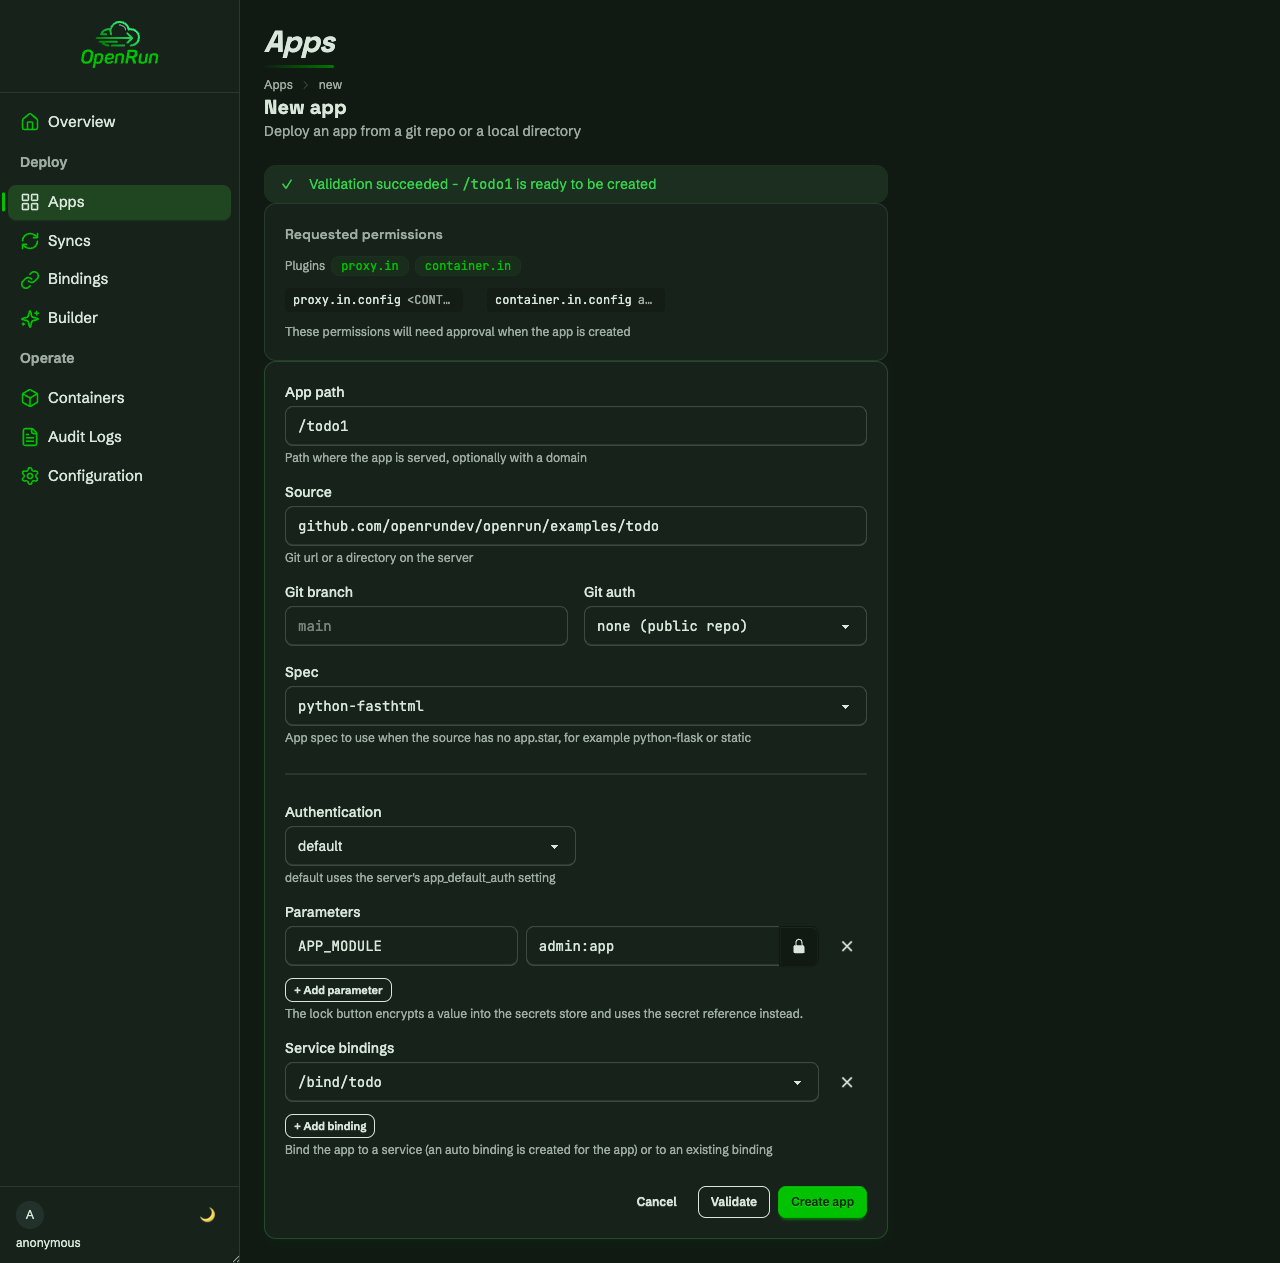Click the Apps breadcrumb link

278,85
